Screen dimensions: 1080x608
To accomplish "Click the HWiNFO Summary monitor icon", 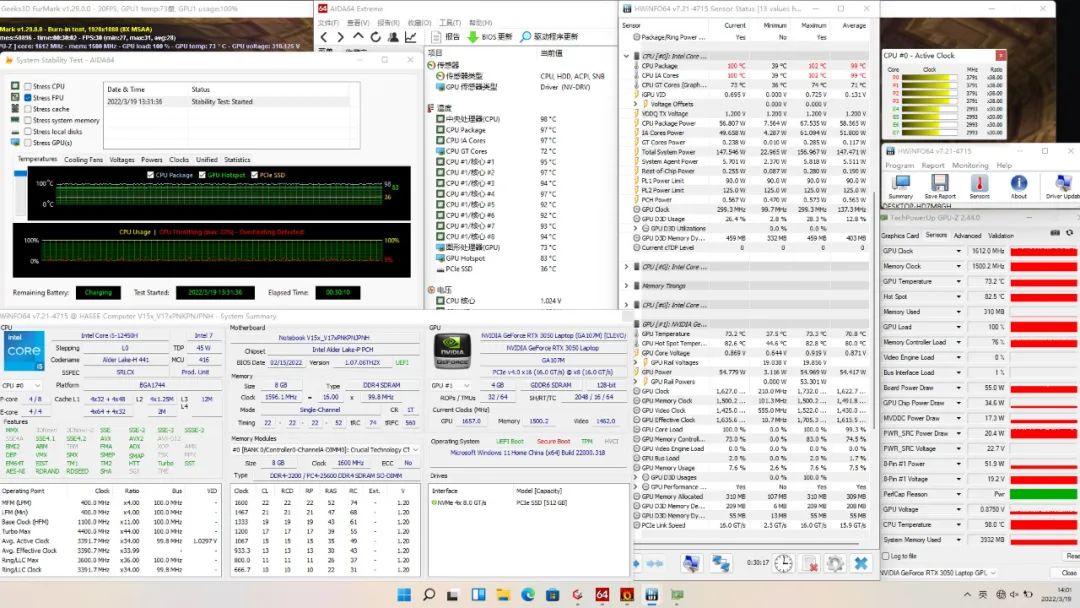I will pyautogui.click(x=899, y=184).
